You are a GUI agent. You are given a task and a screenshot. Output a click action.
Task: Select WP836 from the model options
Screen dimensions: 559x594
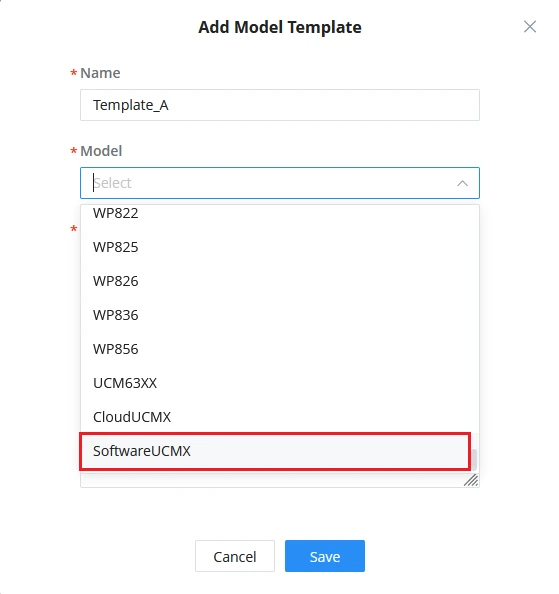point(280,315)
